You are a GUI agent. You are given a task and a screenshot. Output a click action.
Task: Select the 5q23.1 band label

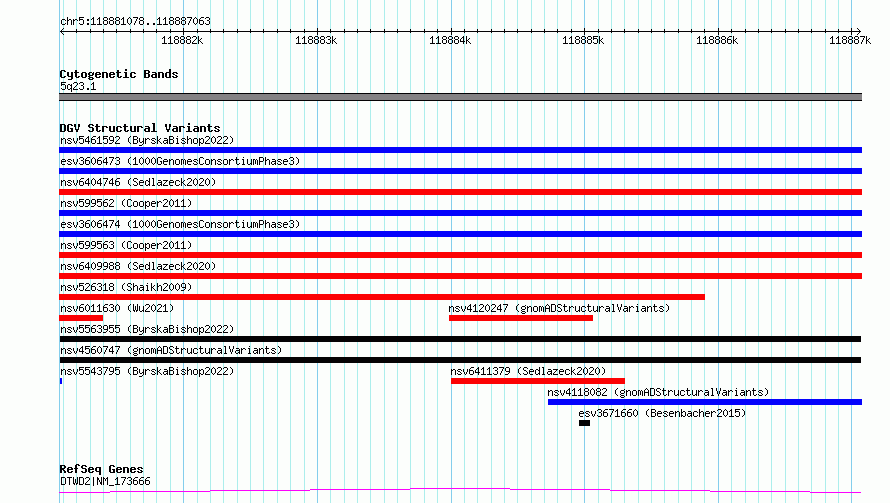pos(78,86)
